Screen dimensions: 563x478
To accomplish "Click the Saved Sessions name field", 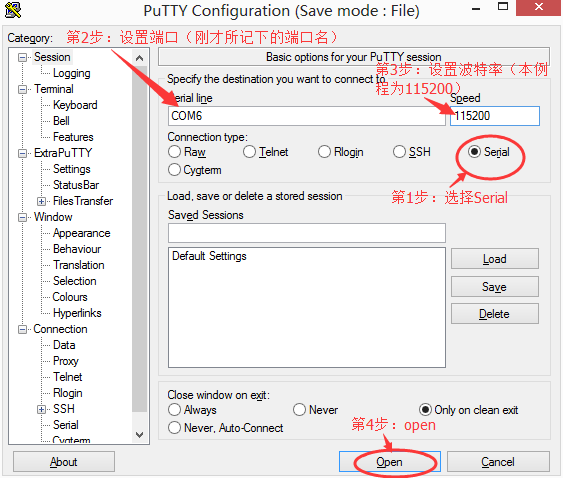I will pyautogui.click(x=307, y=233).
